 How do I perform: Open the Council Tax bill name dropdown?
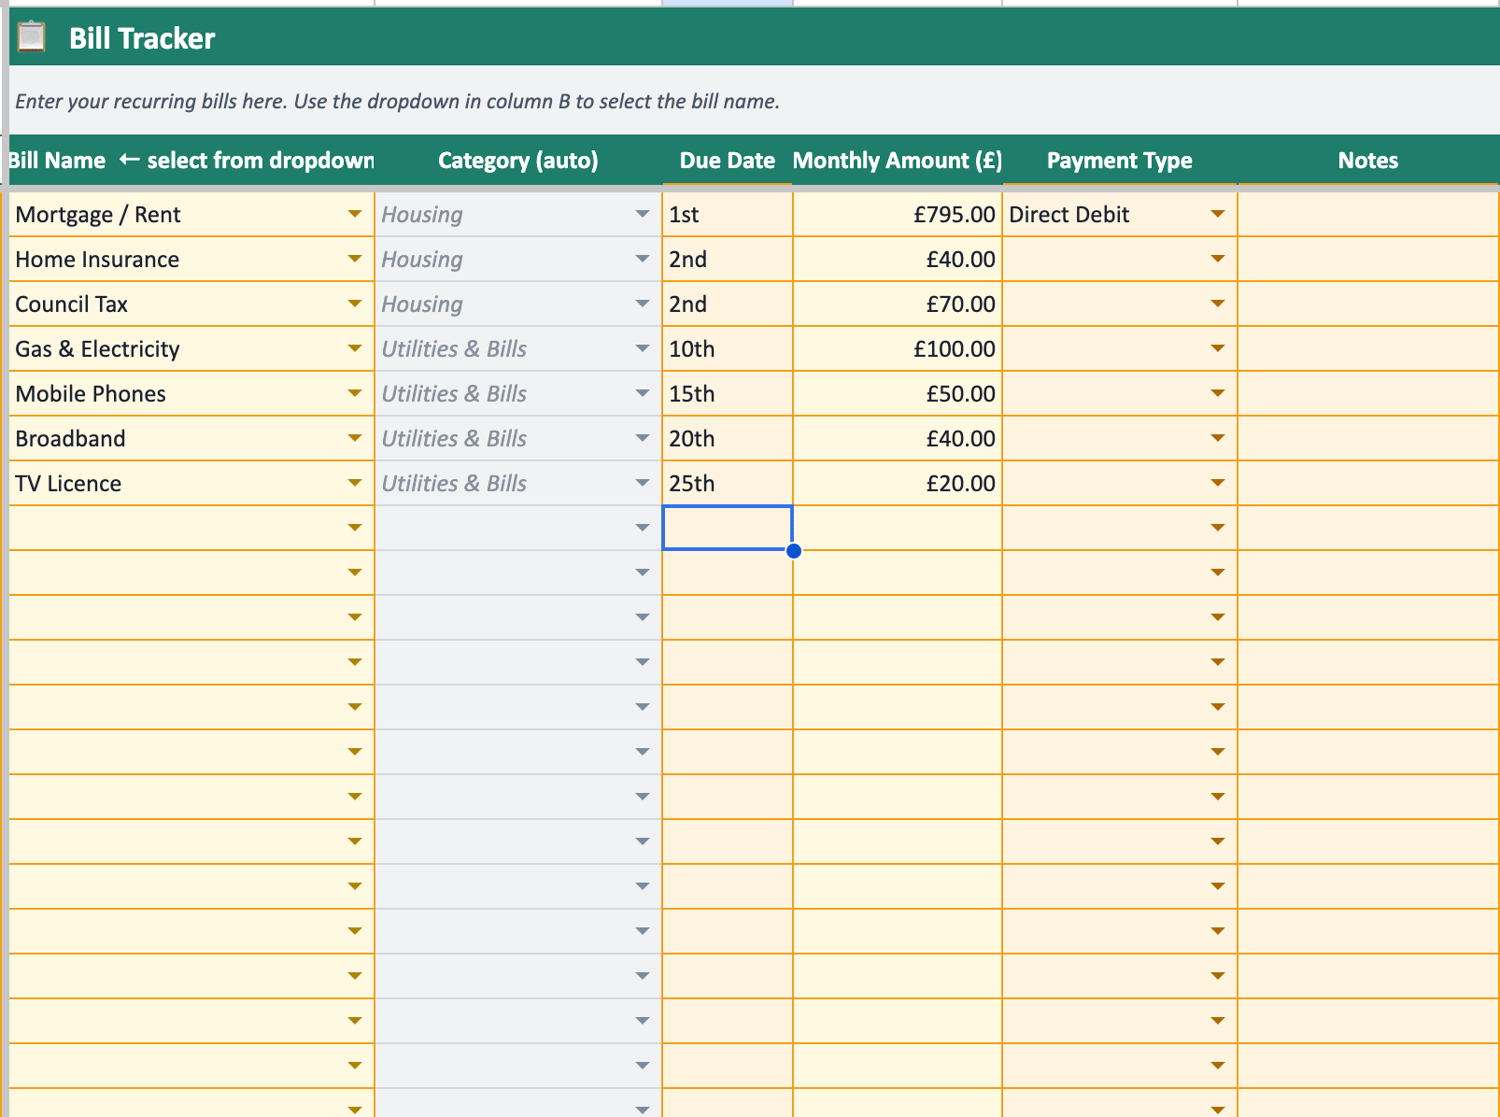coord(354,304)
